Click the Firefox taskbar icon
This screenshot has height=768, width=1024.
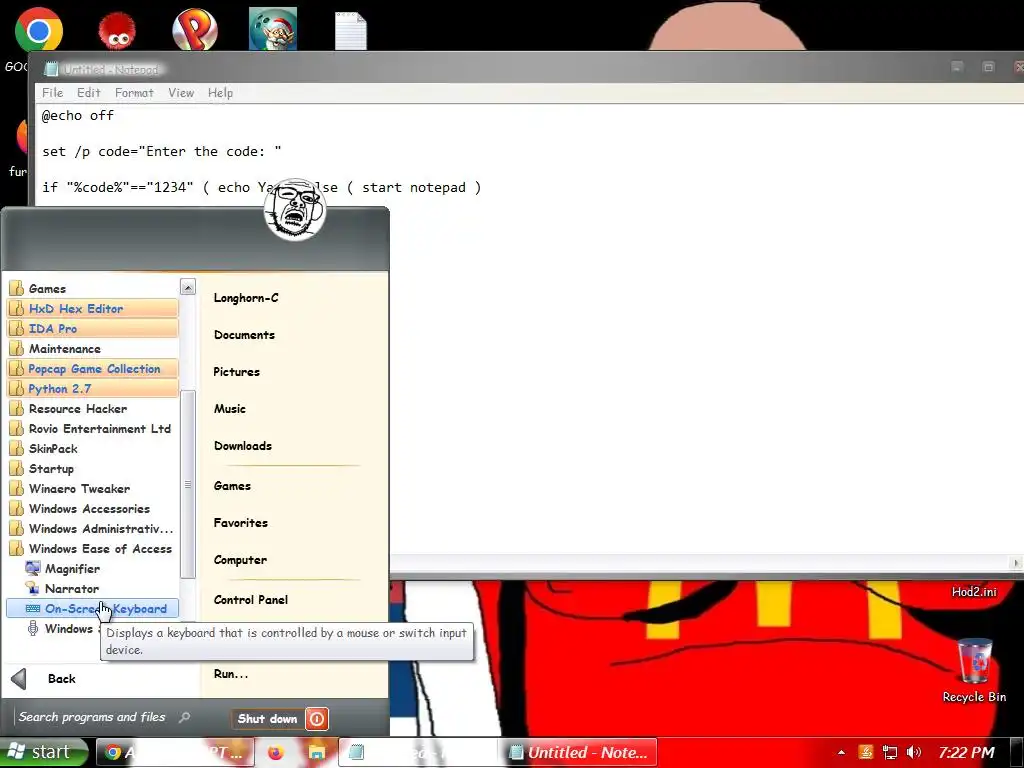point(276,752)
